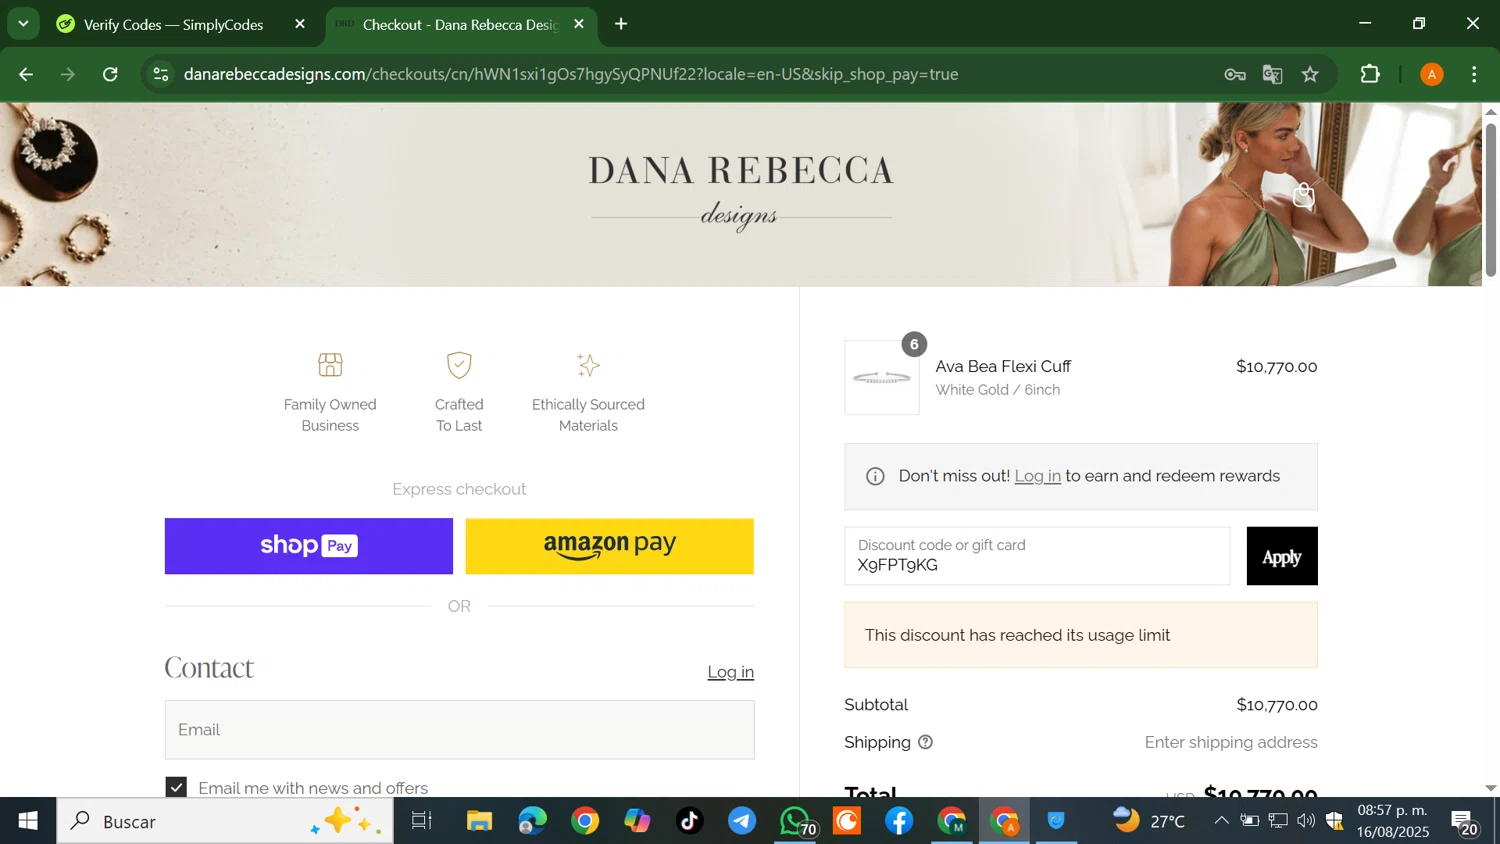Open TikTok from the taskbar

click(690, 821)
